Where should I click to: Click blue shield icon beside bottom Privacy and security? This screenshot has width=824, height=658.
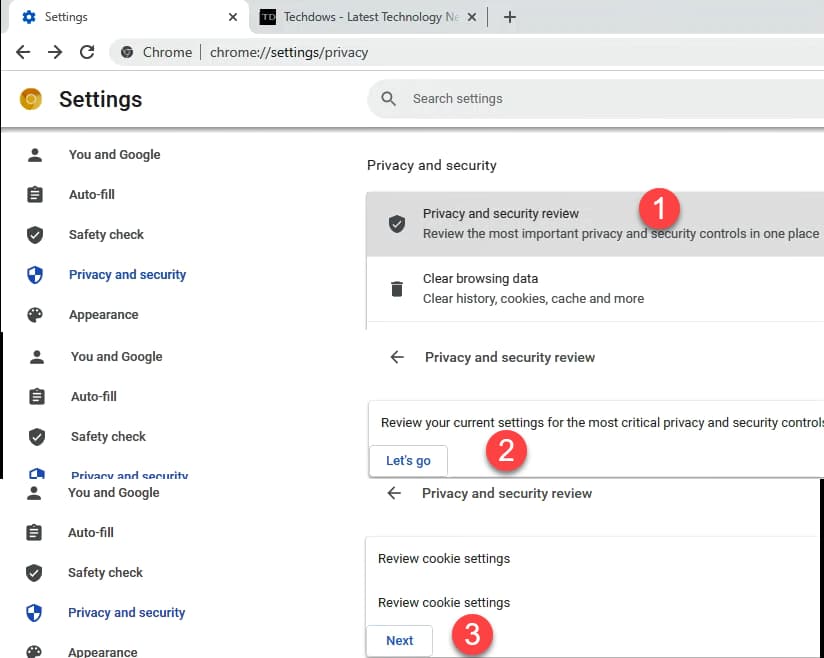[34, 612]
